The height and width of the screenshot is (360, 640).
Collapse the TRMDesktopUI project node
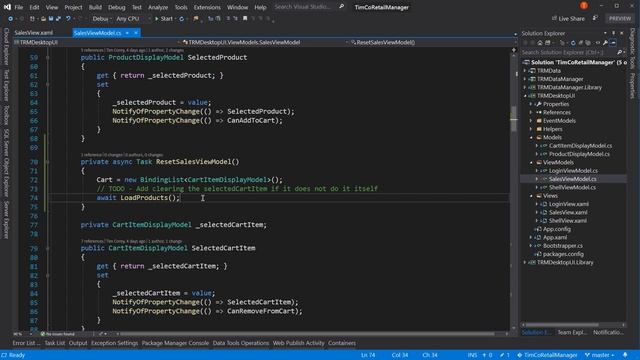coord(525,96)
